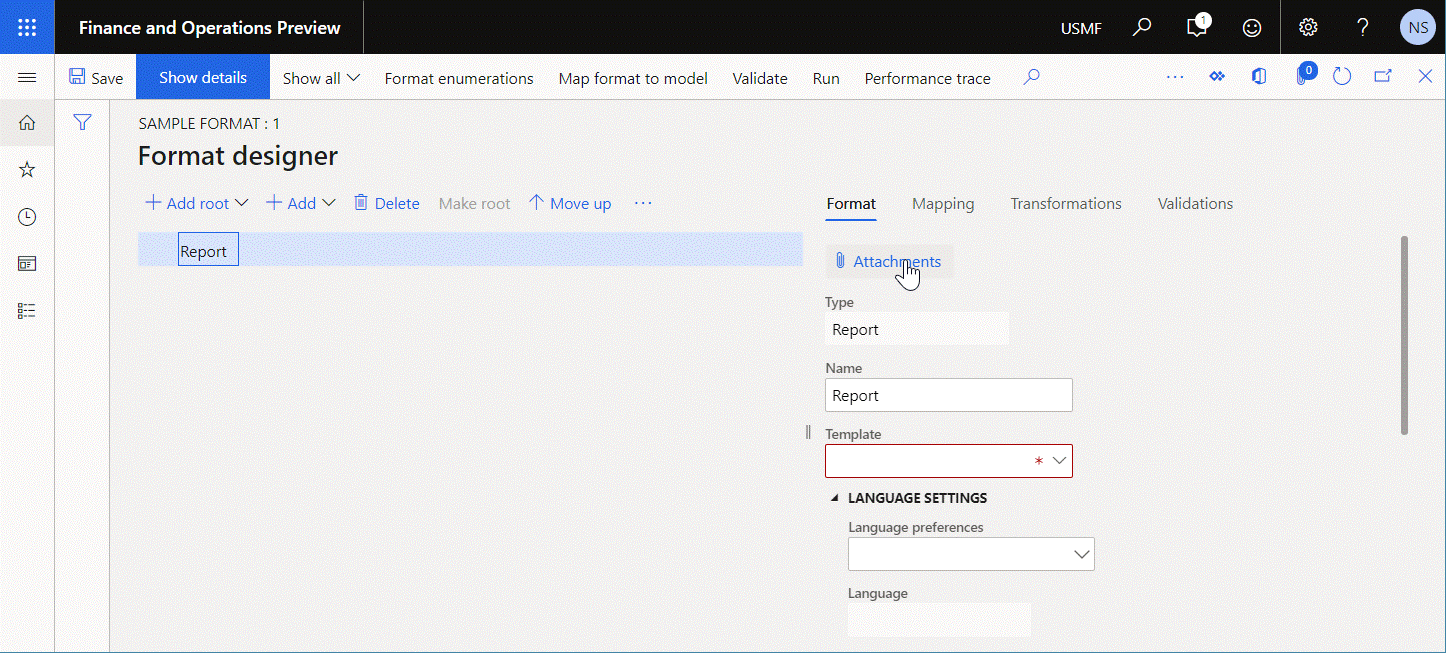Click the attachments paperclip badge icon
The image size is (1446, 653).
point(1302,75)
